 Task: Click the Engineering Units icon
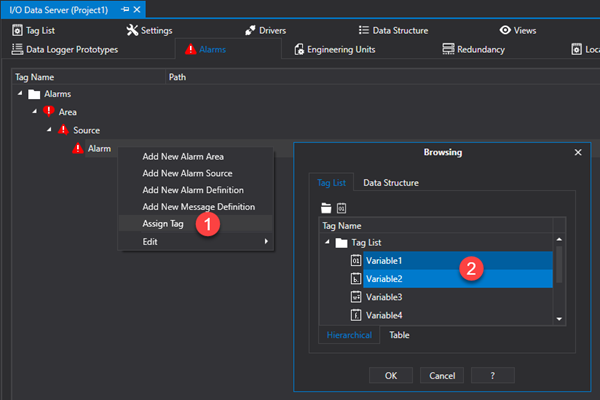(x=299, y=49)
